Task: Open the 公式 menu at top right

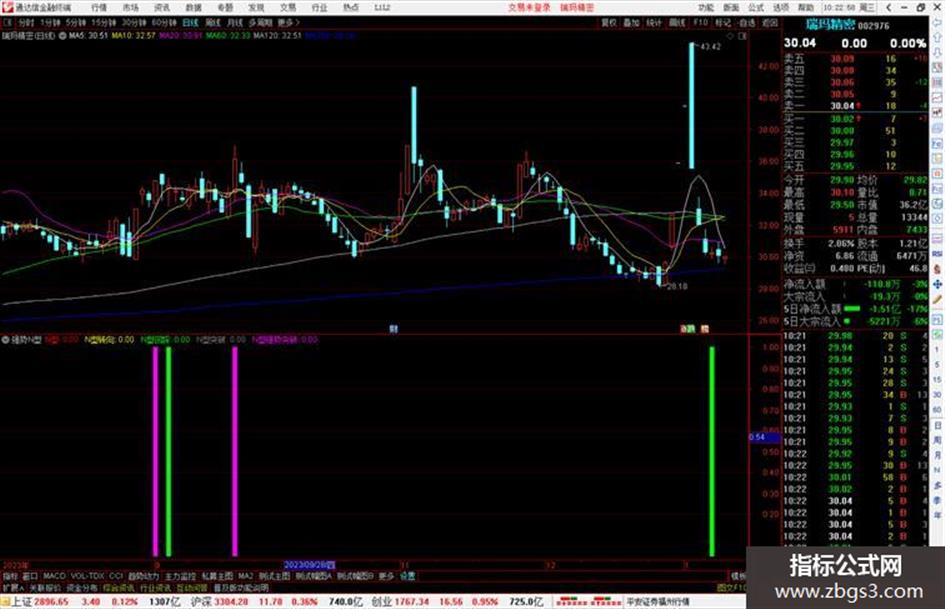Action: [756, 7]
